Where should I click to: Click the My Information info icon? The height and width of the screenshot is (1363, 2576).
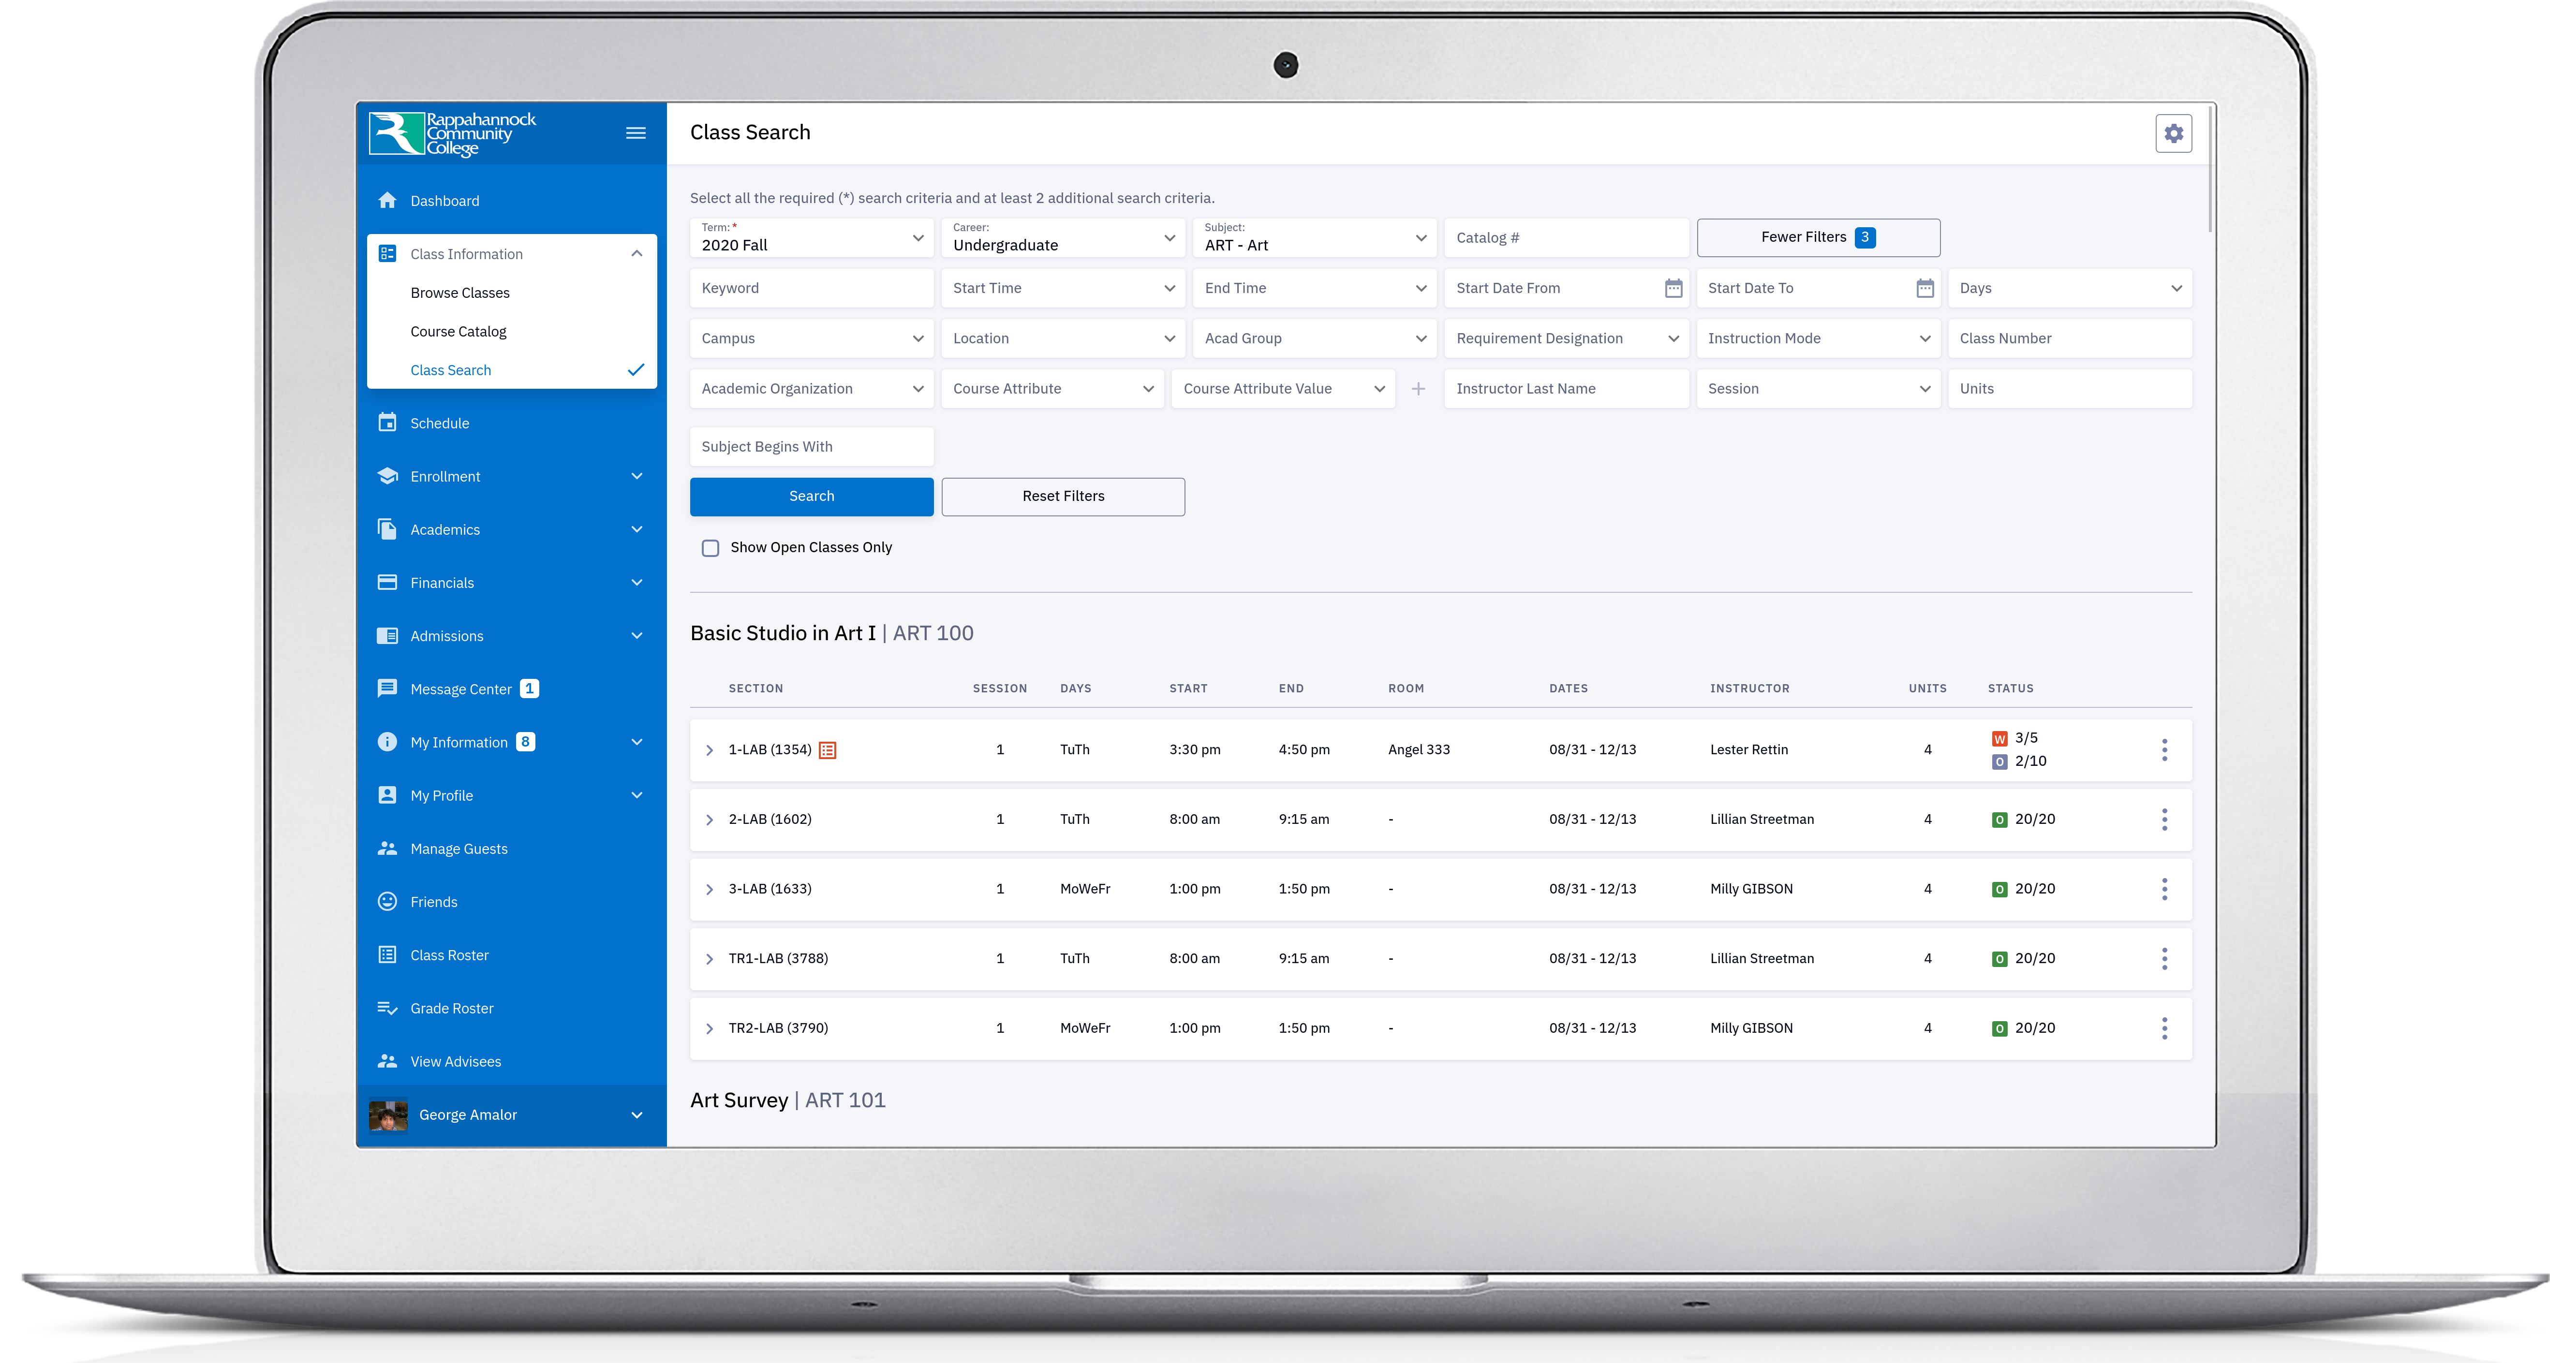388,741
